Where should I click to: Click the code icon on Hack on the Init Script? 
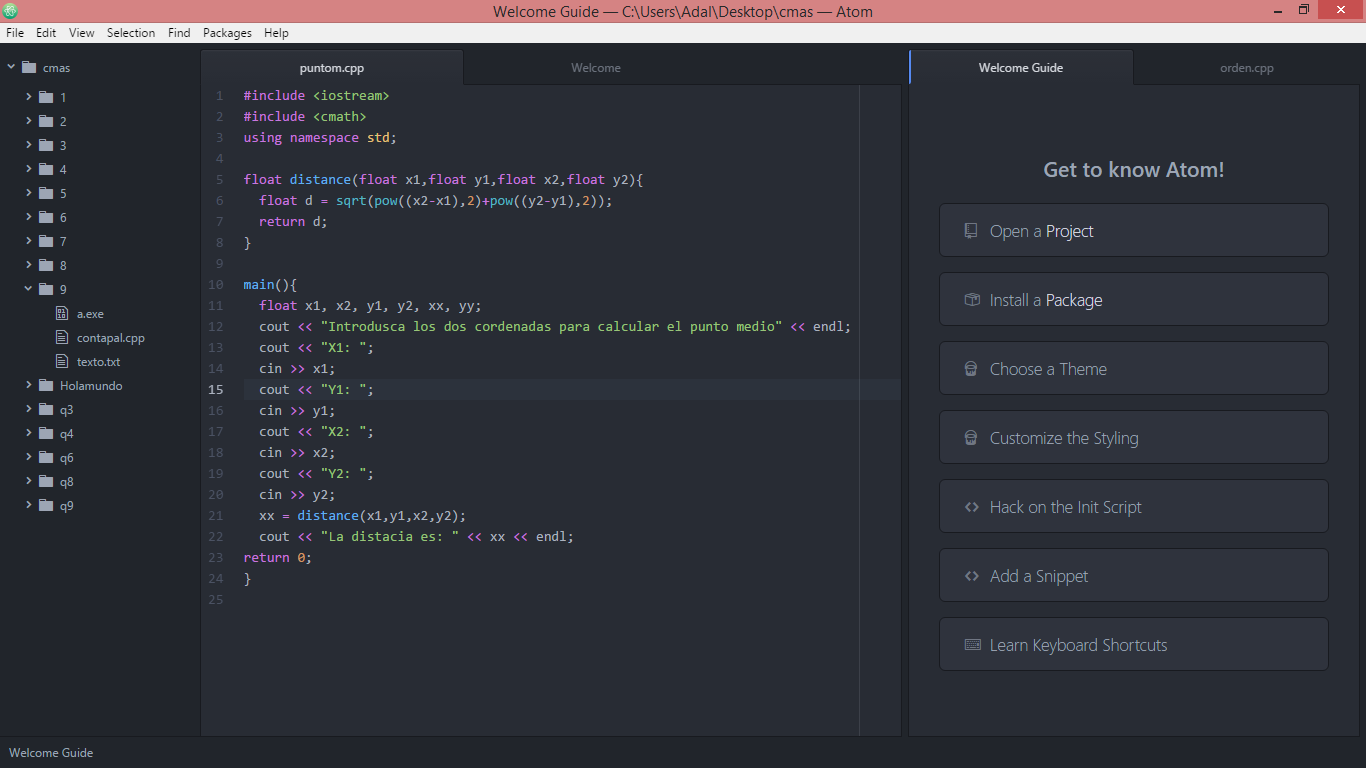pyautogui.click(x=971, y=507)
